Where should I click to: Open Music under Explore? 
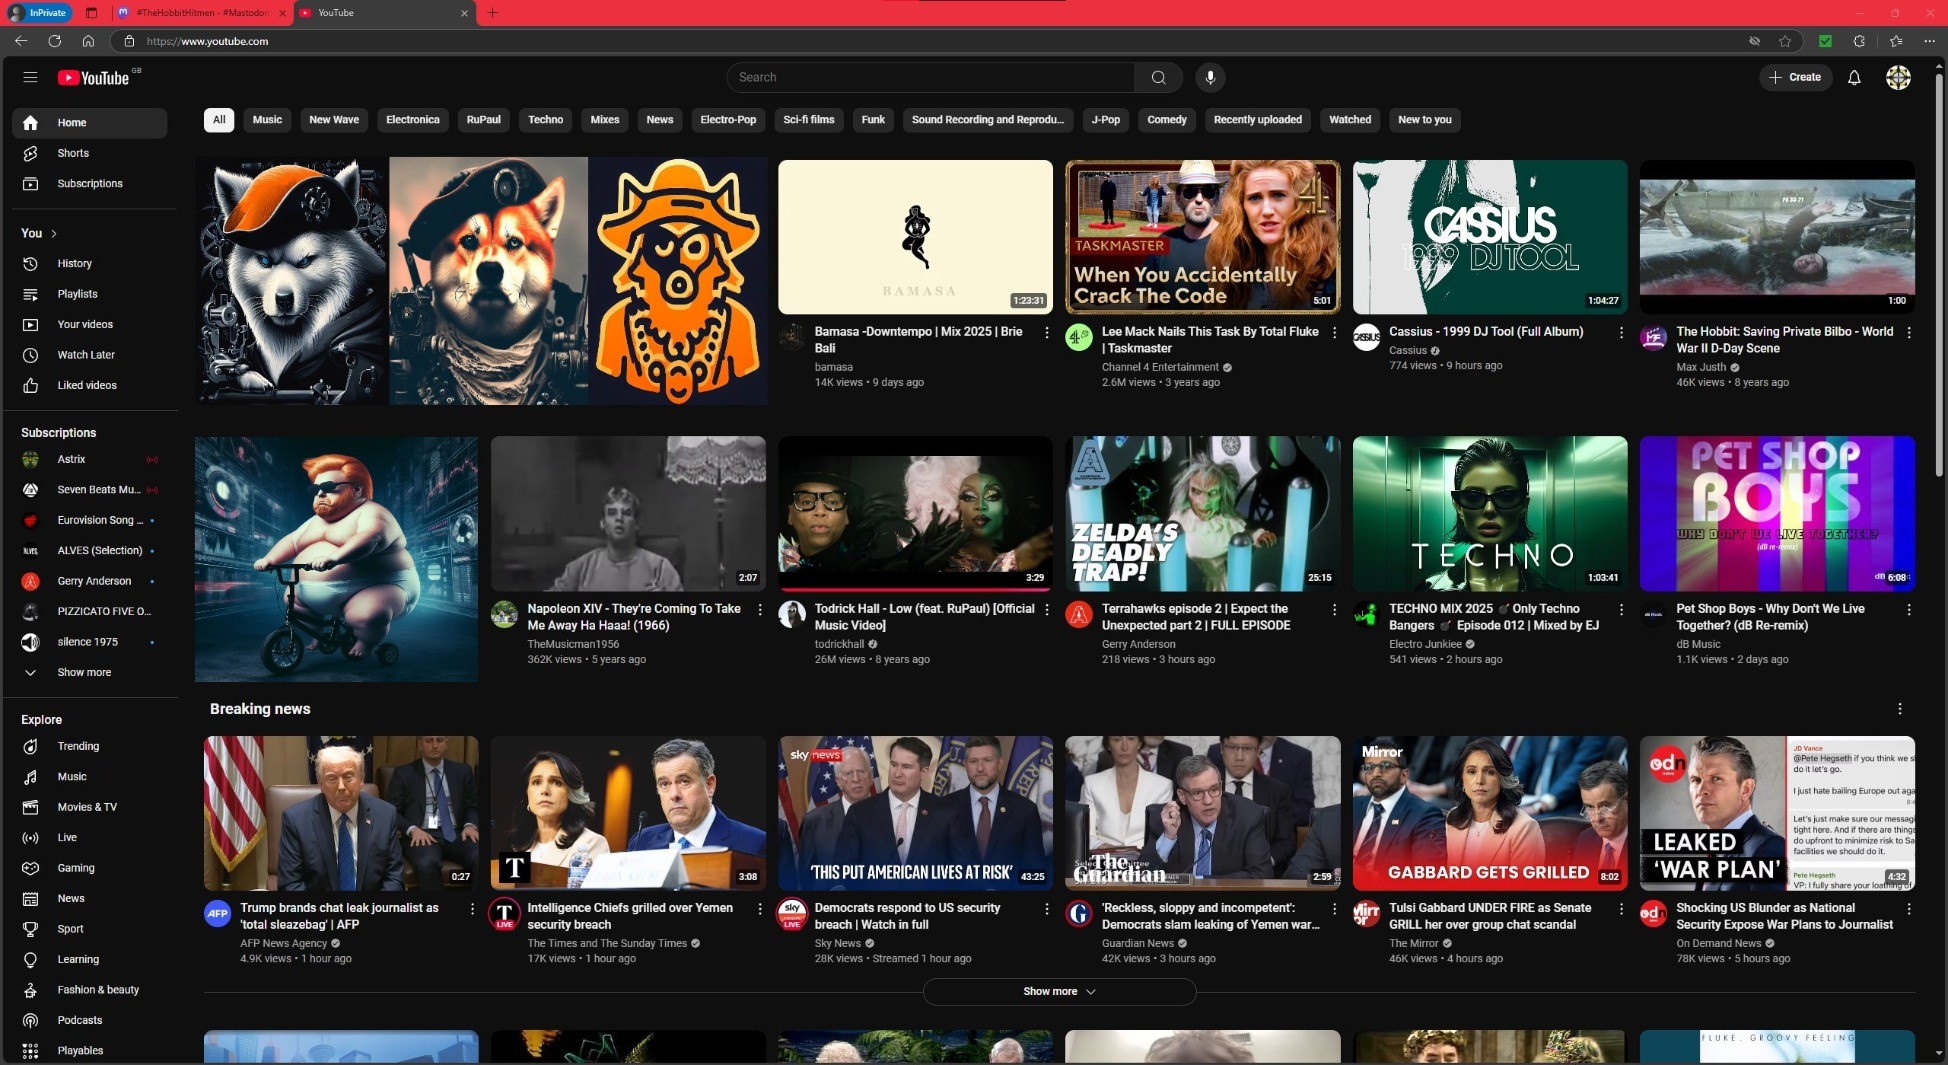pyautogui.click(x=89, y=776)
